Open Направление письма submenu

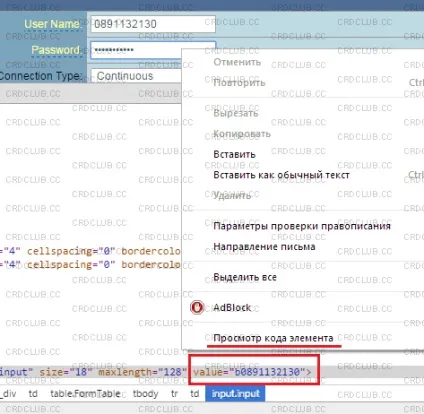(x=264, y=247)
